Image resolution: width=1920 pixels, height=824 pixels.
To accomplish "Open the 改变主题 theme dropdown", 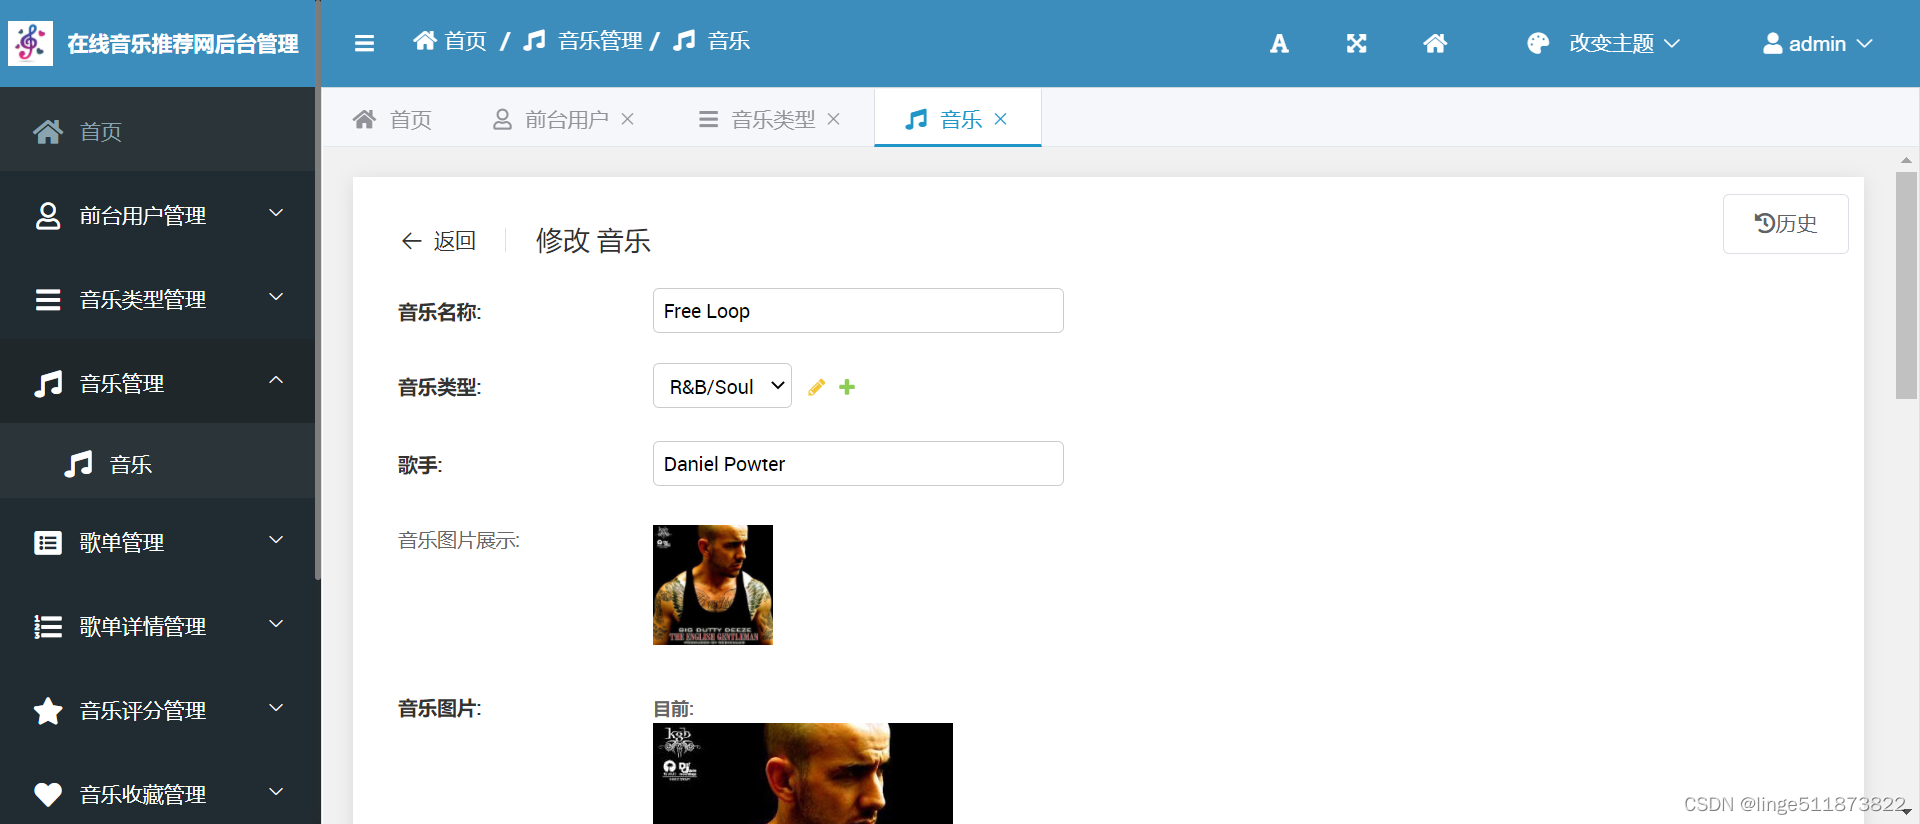I will pos(1604,43).
